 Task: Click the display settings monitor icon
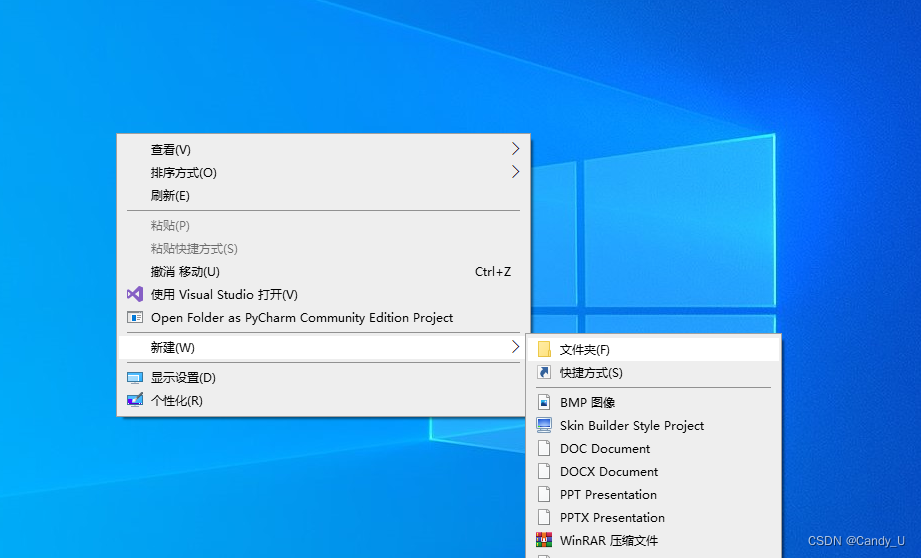[x=135, y=378]
